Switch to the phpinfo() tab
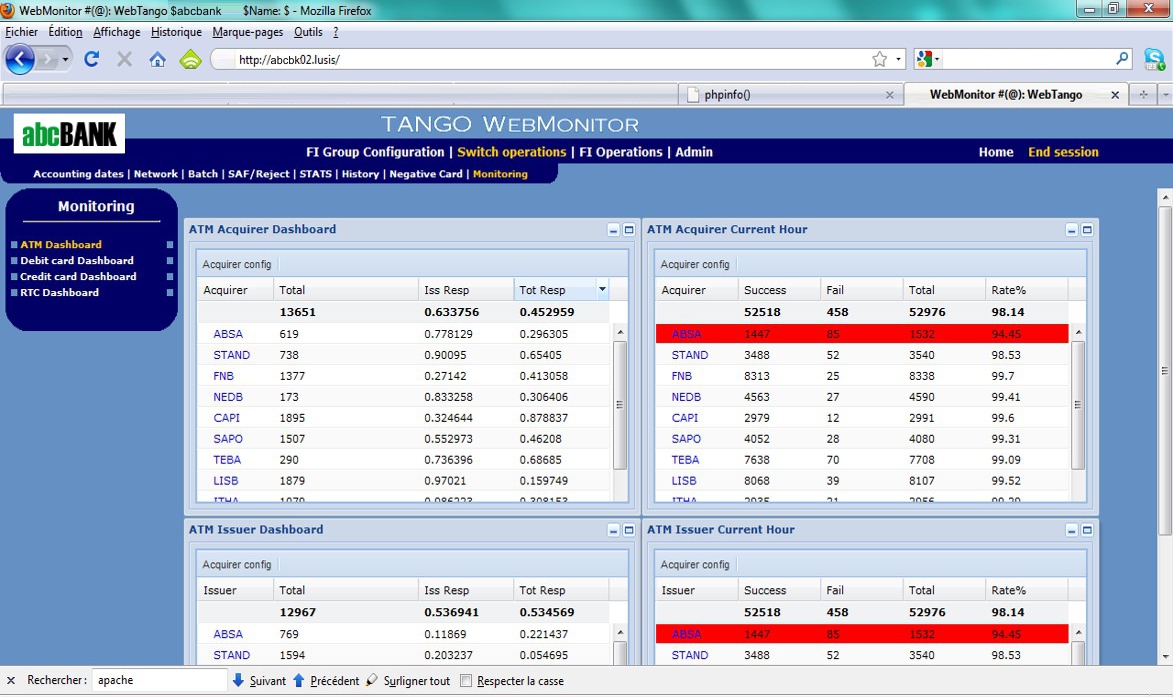The height and width of the screenshot is (697, 1173). point(727,95)
